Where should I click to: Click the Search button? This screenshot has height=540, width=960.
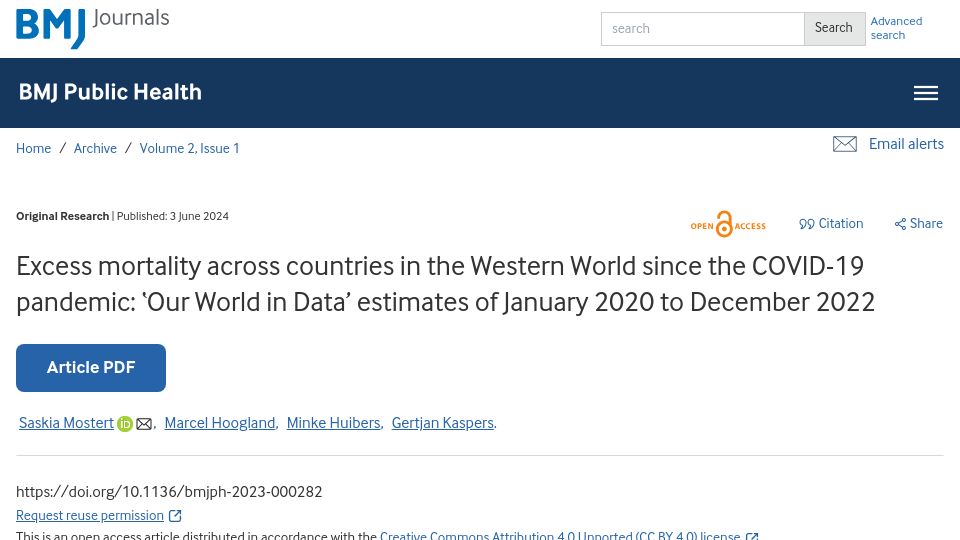coord(834,29)
